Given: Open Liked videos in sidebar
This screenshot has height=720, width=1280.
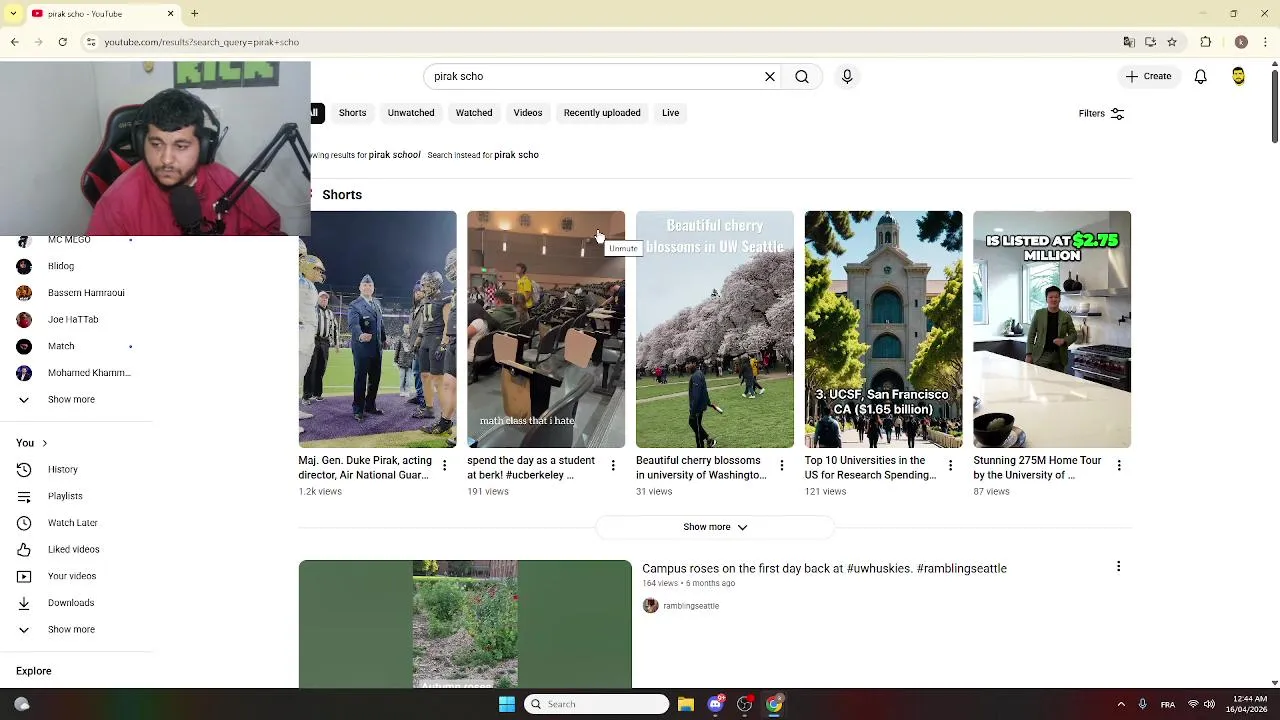Looking at the screenshot, I should pos(76,549).
